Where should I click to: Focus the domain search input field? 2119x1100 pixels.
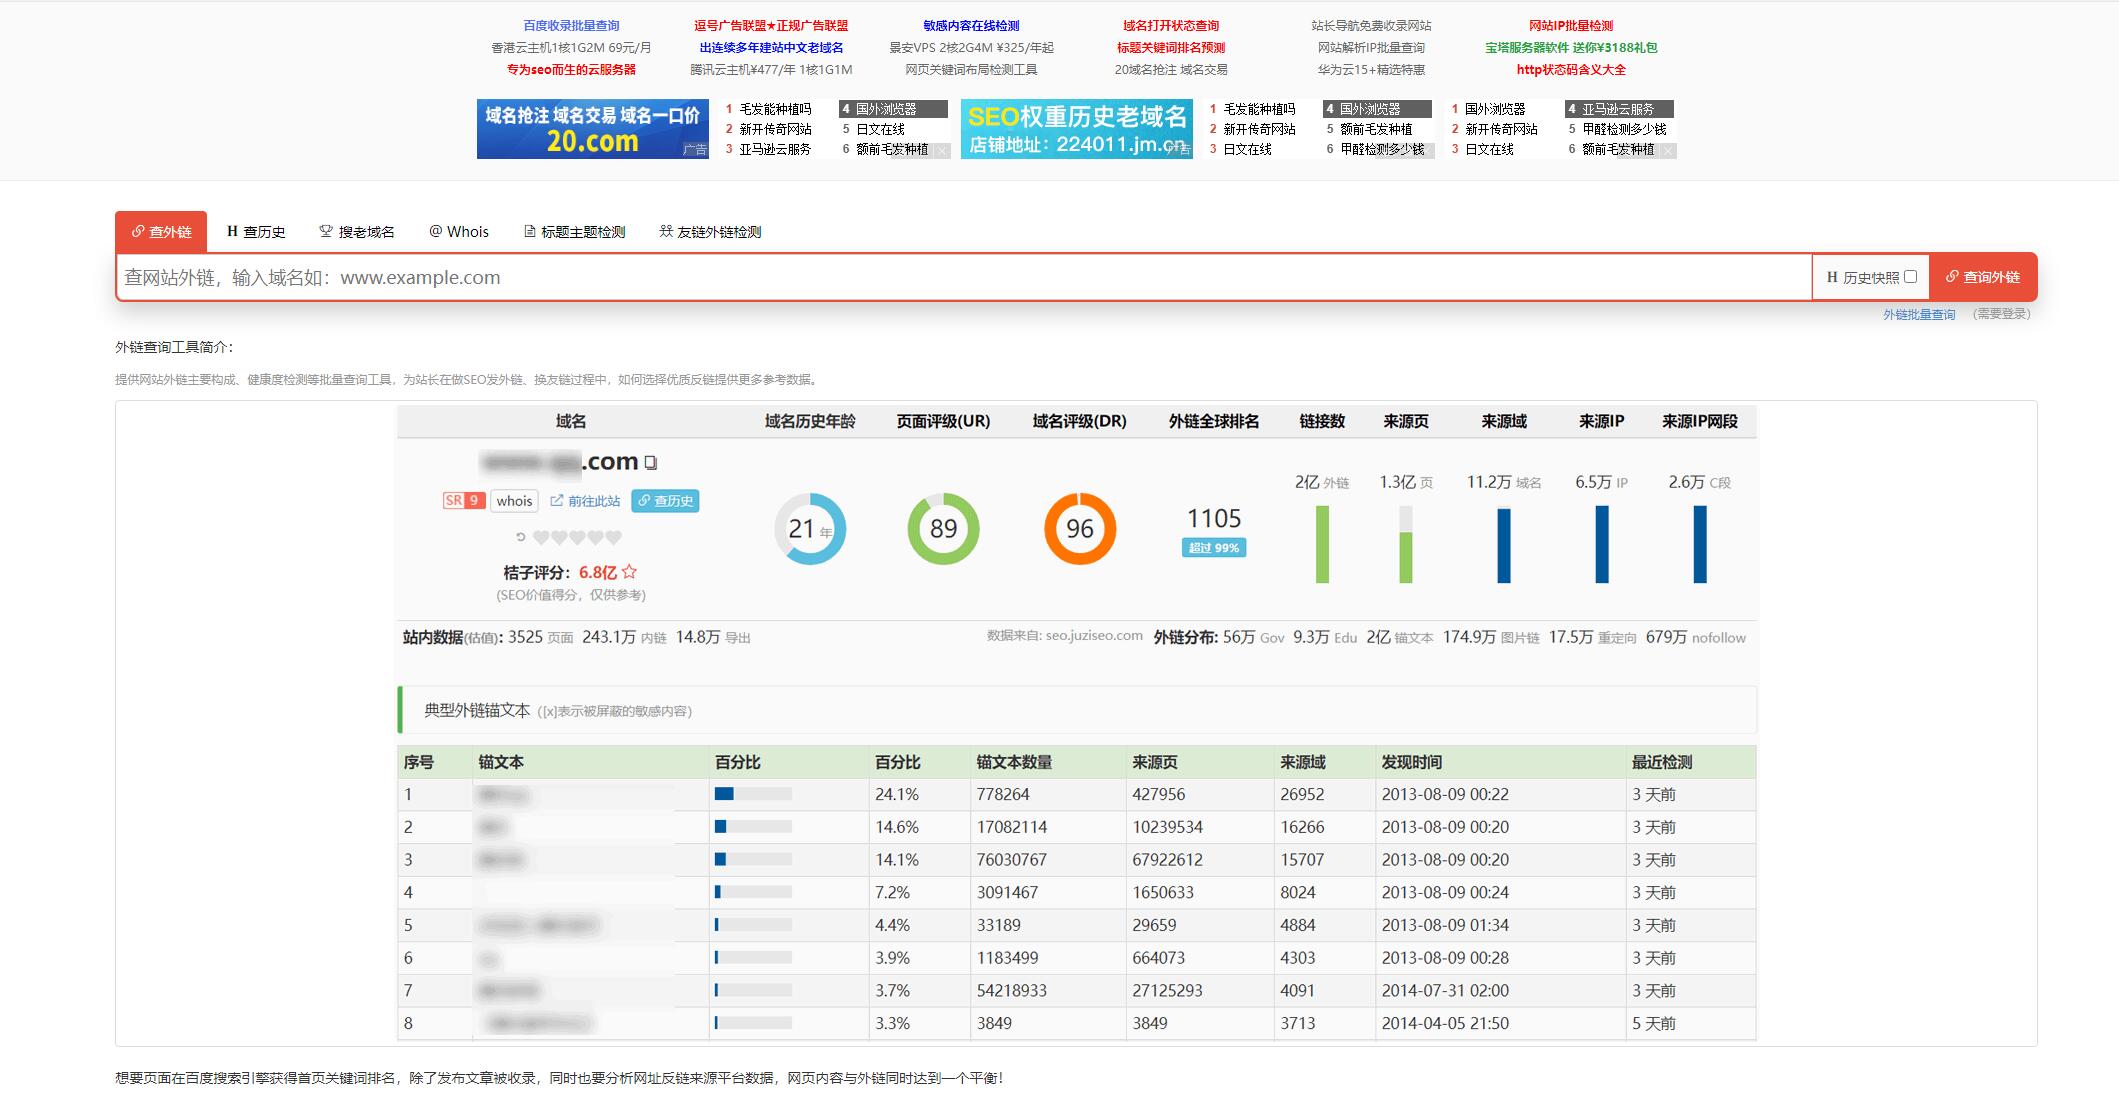[965, 277]
